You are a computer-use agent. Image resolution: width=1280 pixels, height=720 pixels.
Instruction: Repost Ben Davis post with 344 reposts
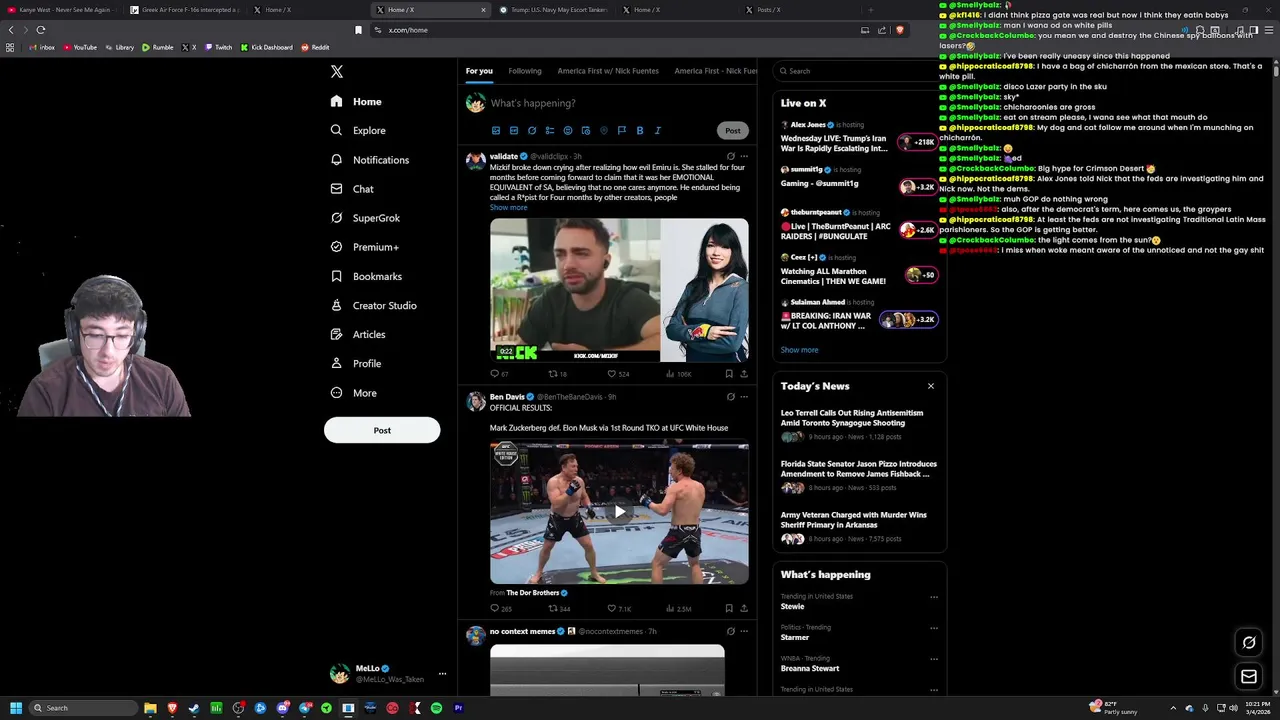(x=558, y=608)
